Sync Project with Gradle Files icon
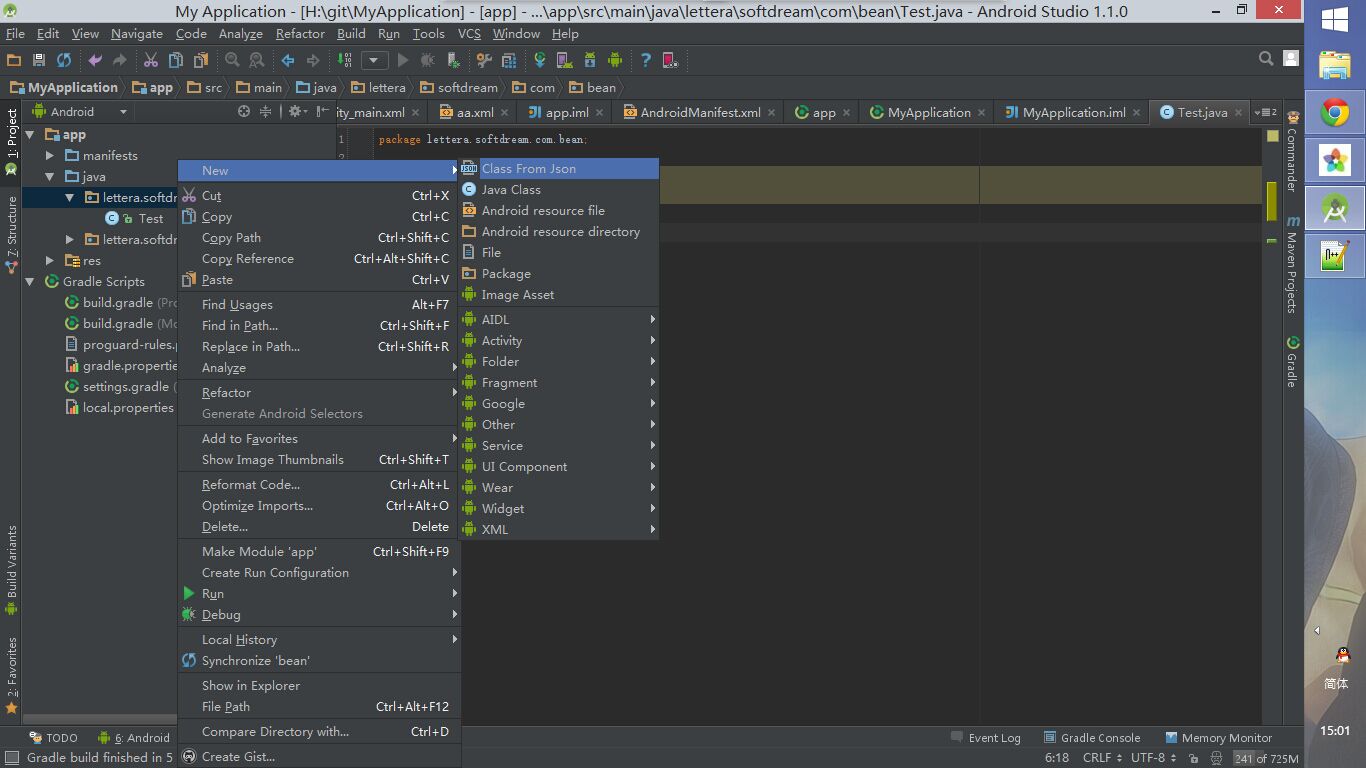The width and height of the screenshot is (1366, 768). tap(540, 60)
